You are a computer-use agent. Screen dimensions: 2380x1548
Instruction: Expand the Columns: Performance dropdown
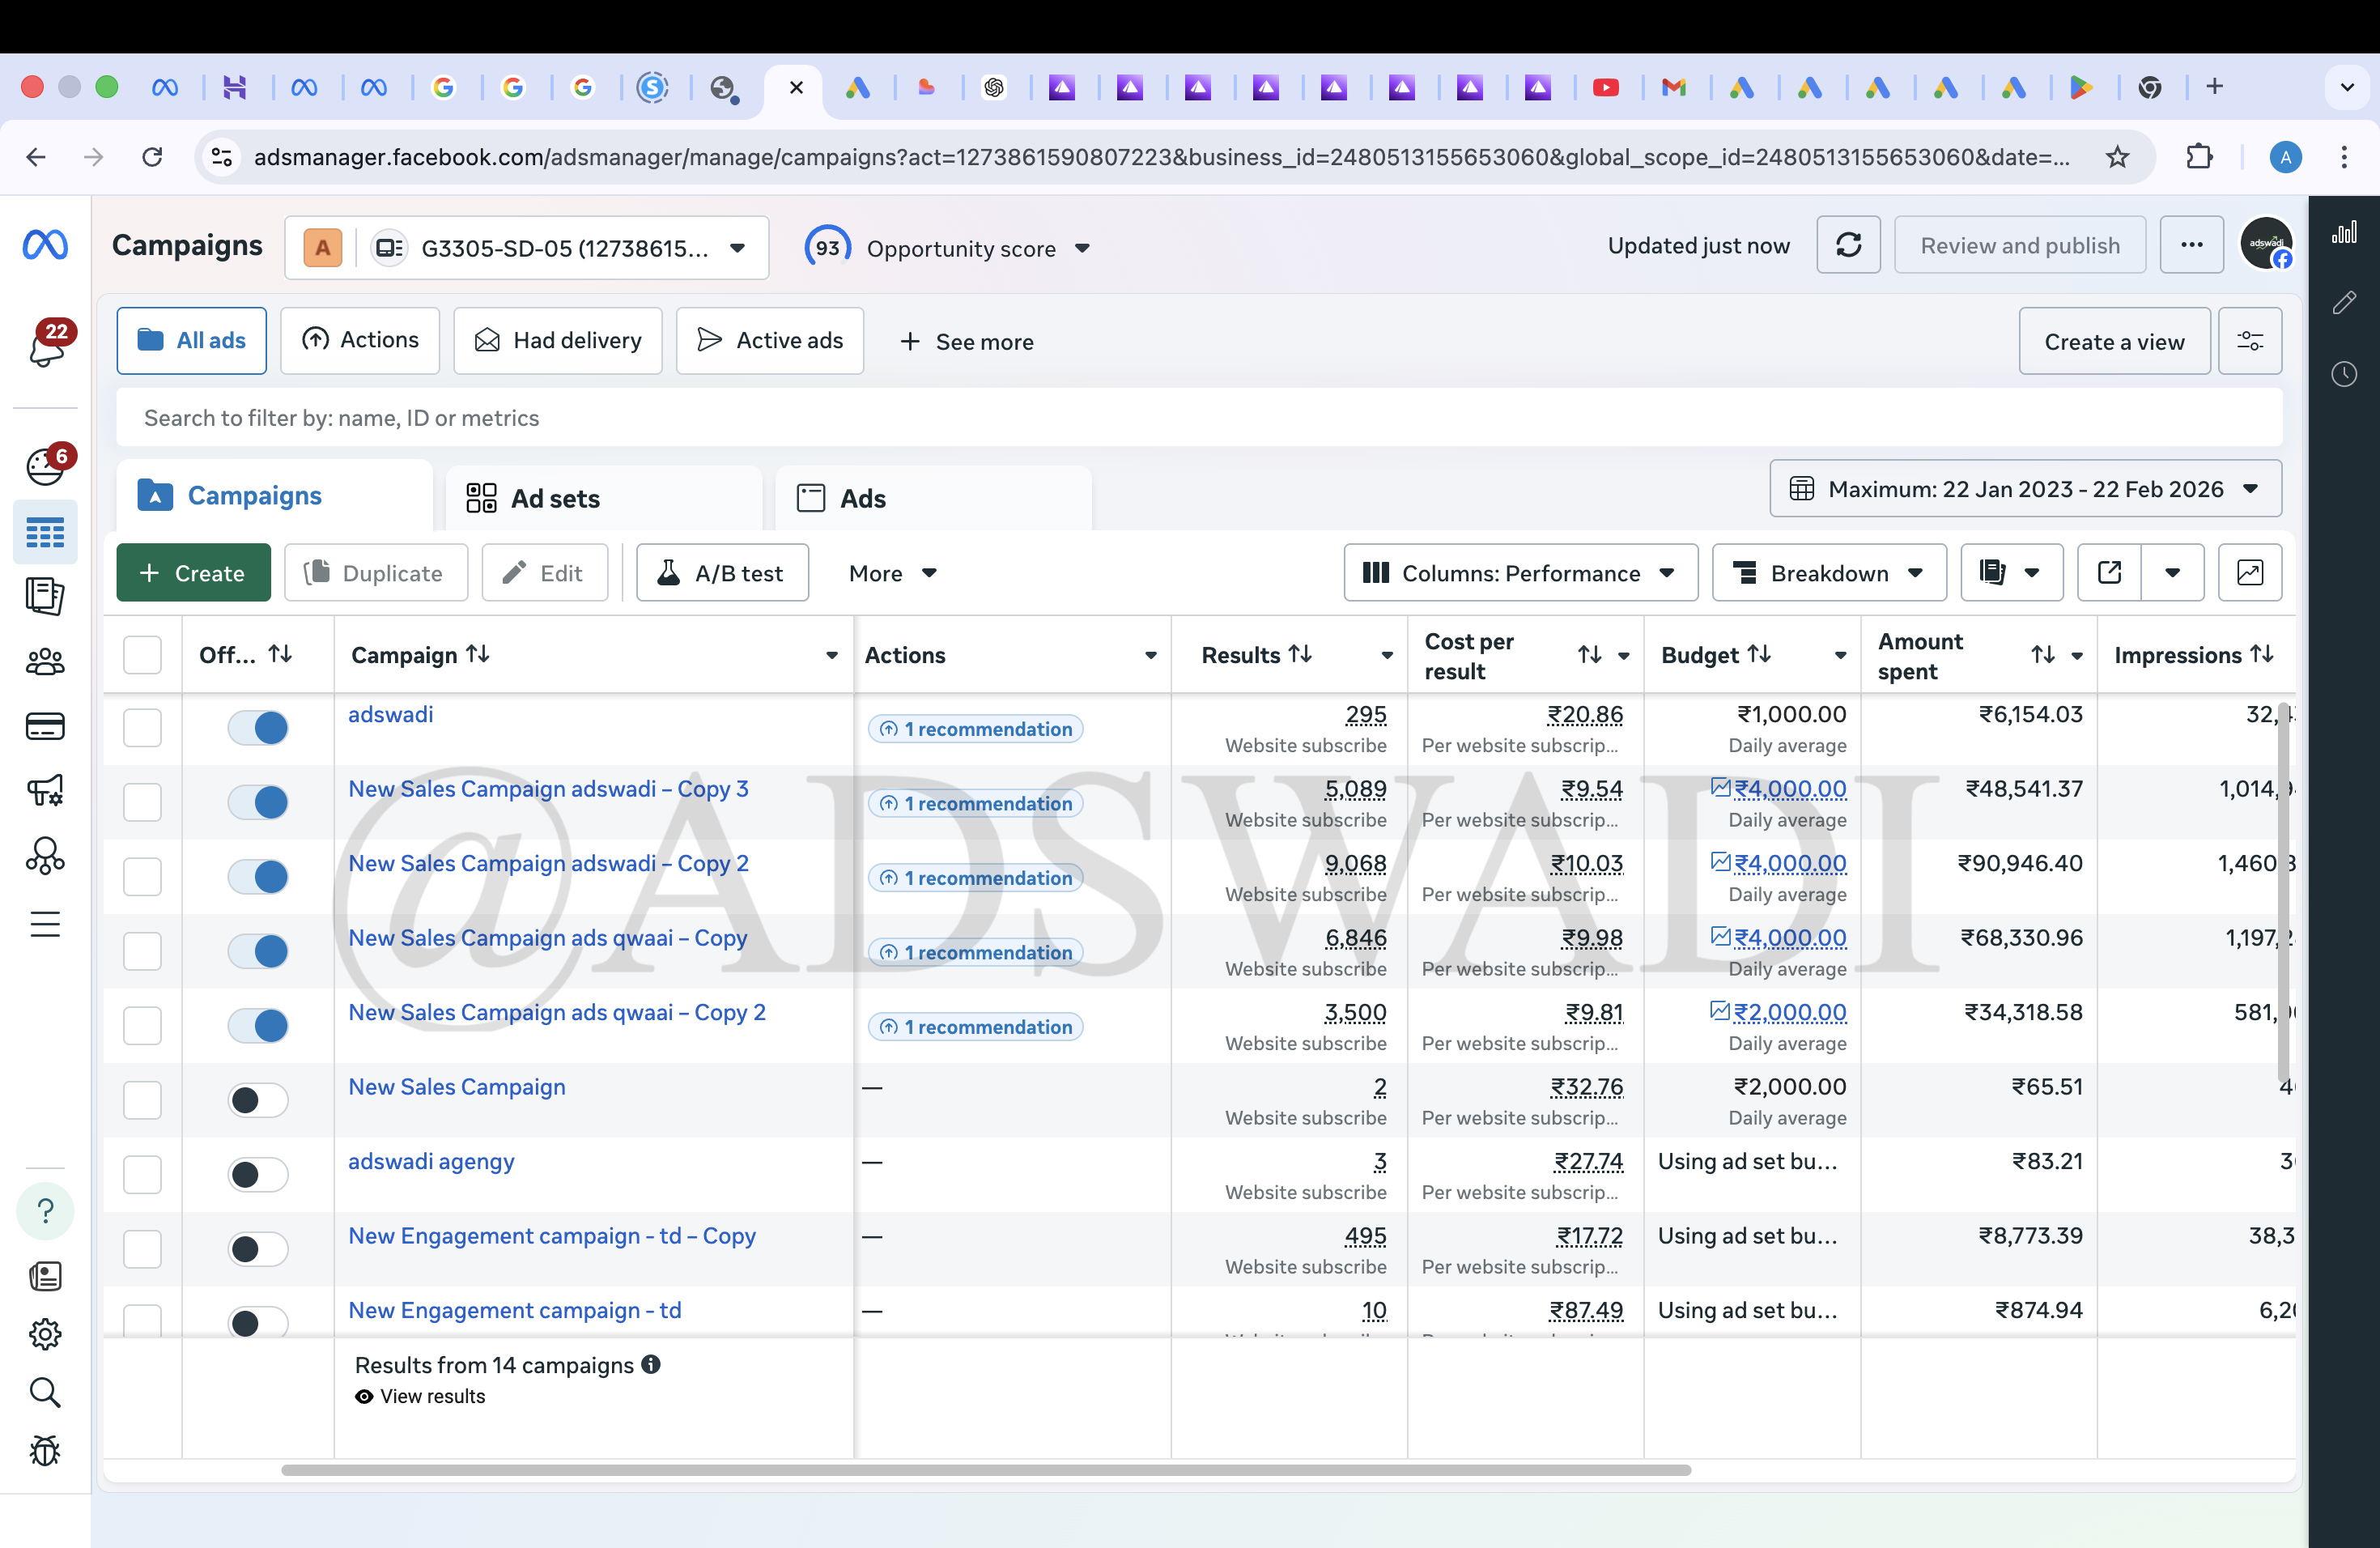coord(1519,572)
